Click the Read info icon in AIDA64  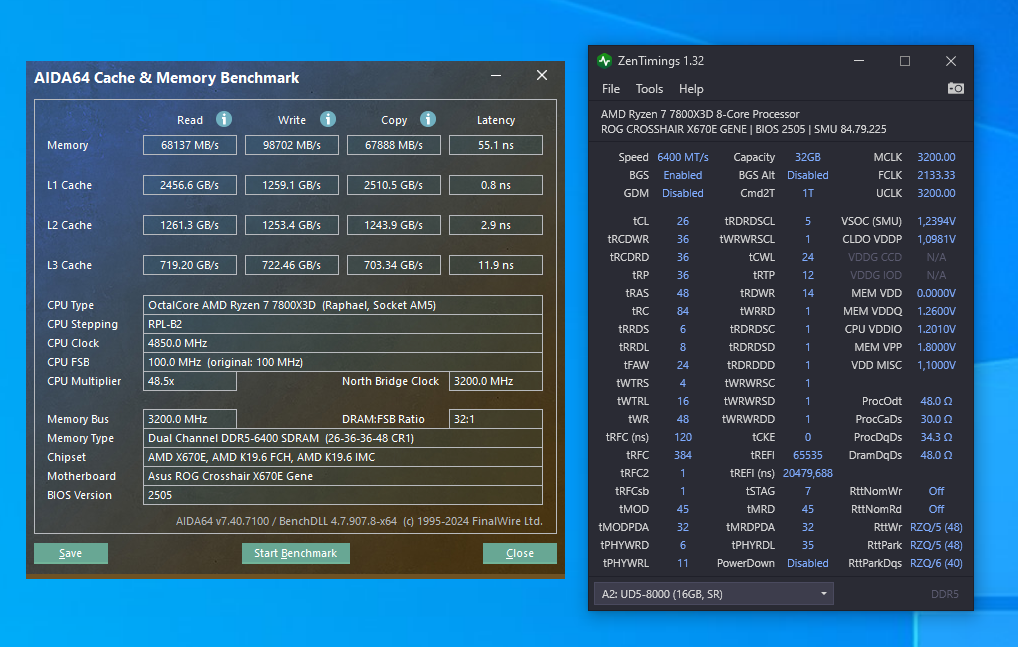(x=224, y=119)
